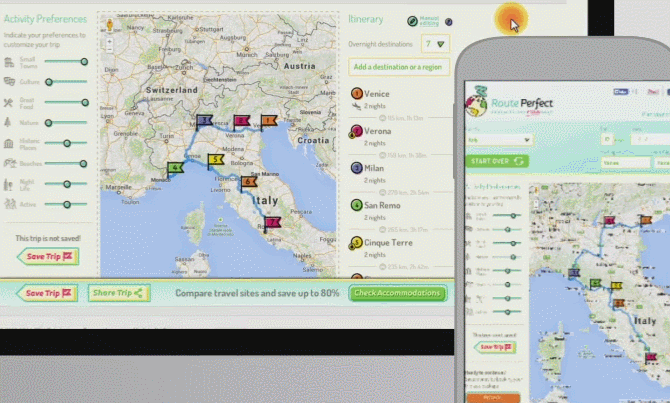This screenshot has height=403, width=670.
Task: Select Verona in the itinerary list
Action: point(377,131)
